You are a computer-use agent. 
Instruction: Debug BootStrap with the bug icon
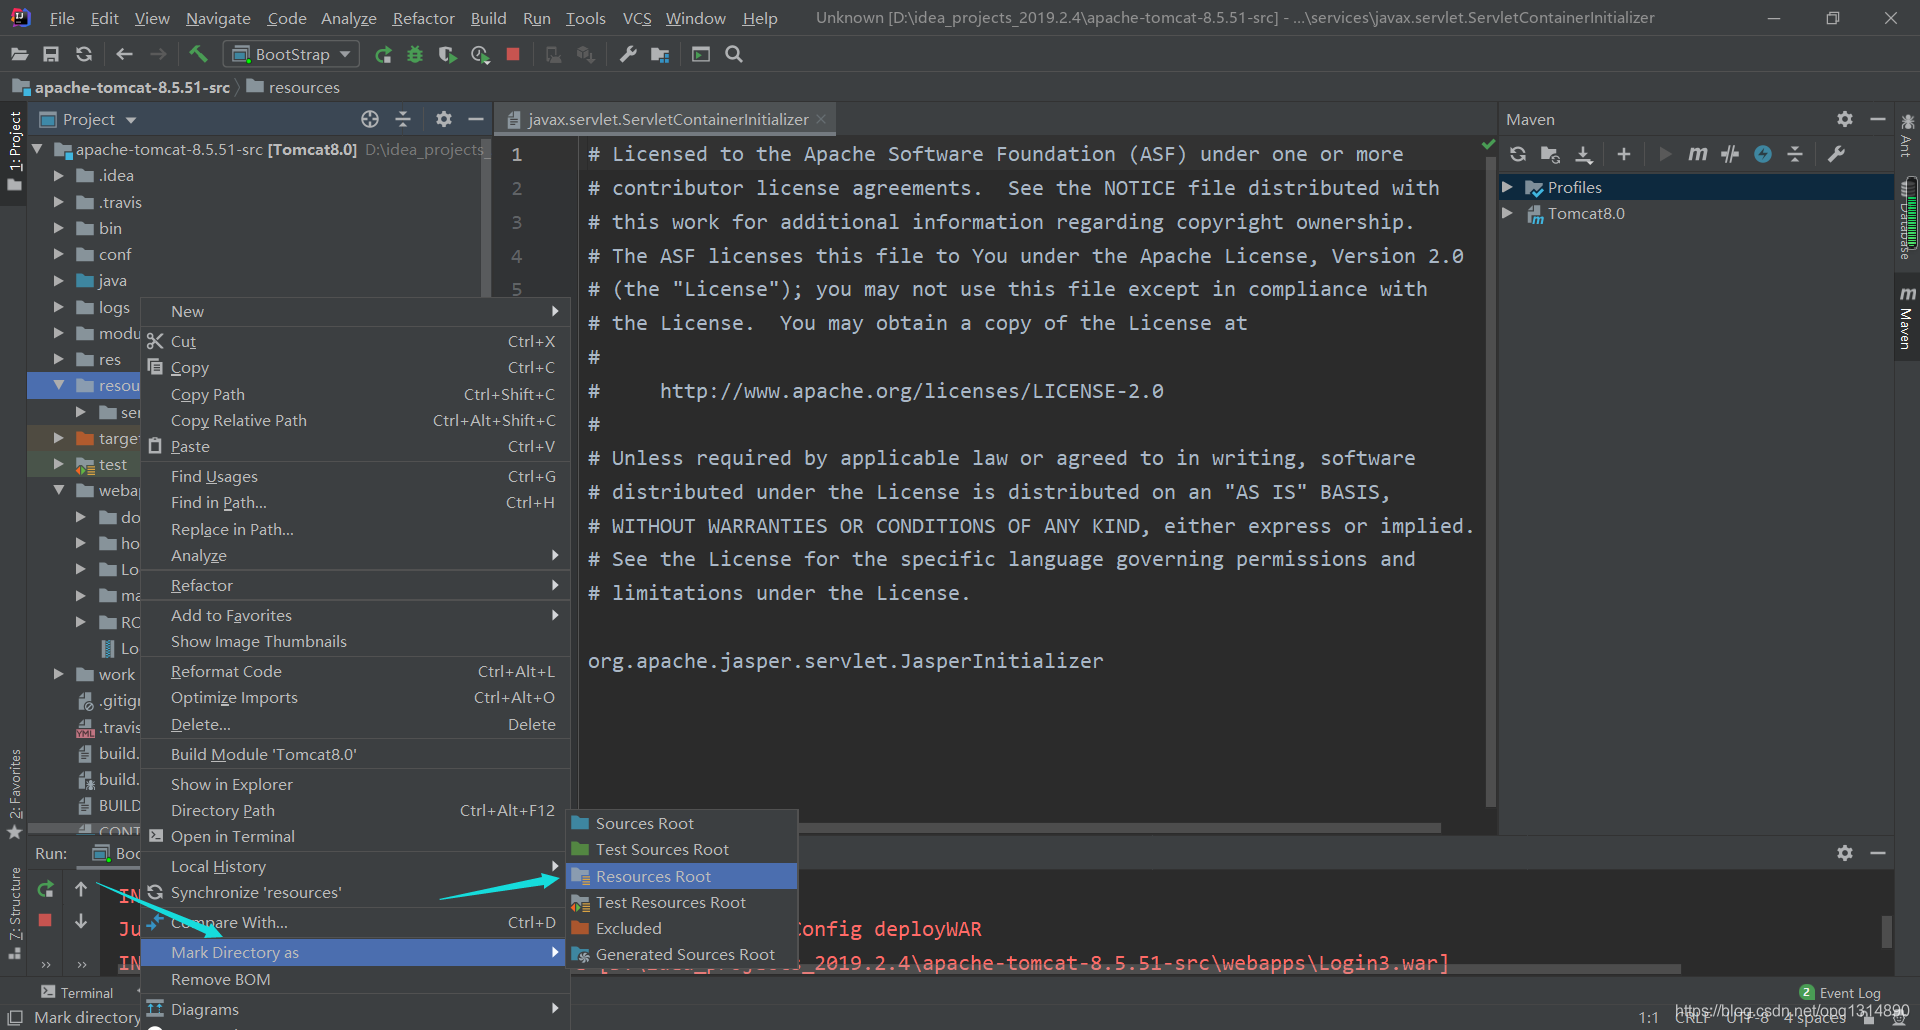pos(415,55)
